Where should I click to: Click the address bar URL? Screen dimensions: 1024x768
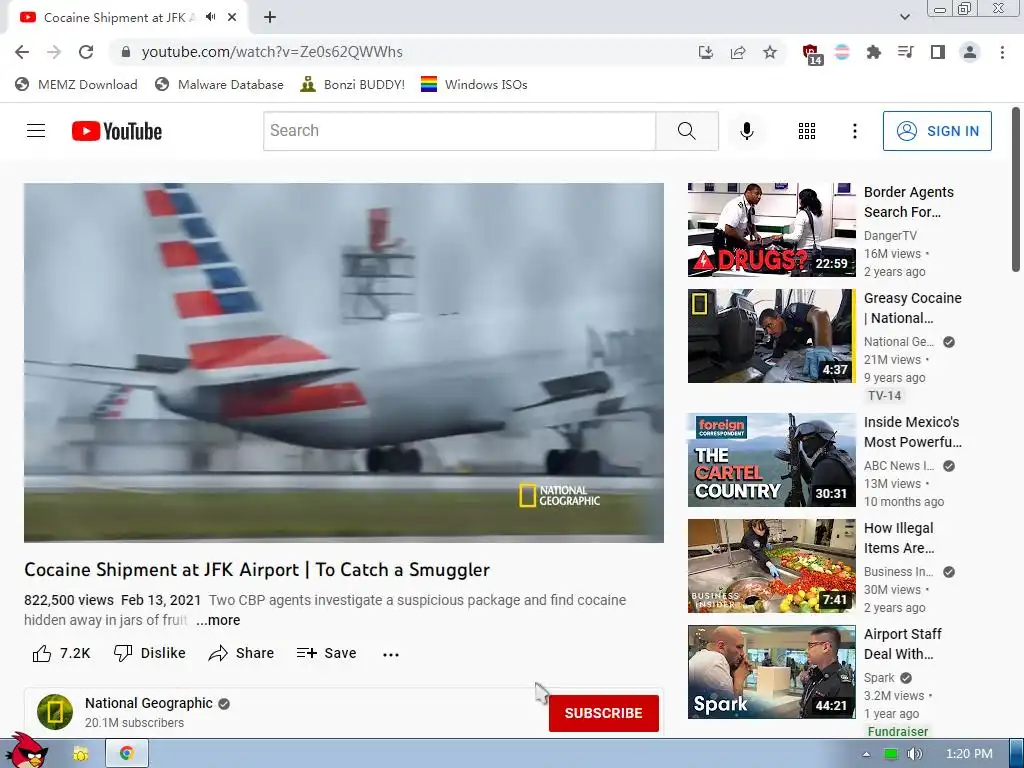272,52
